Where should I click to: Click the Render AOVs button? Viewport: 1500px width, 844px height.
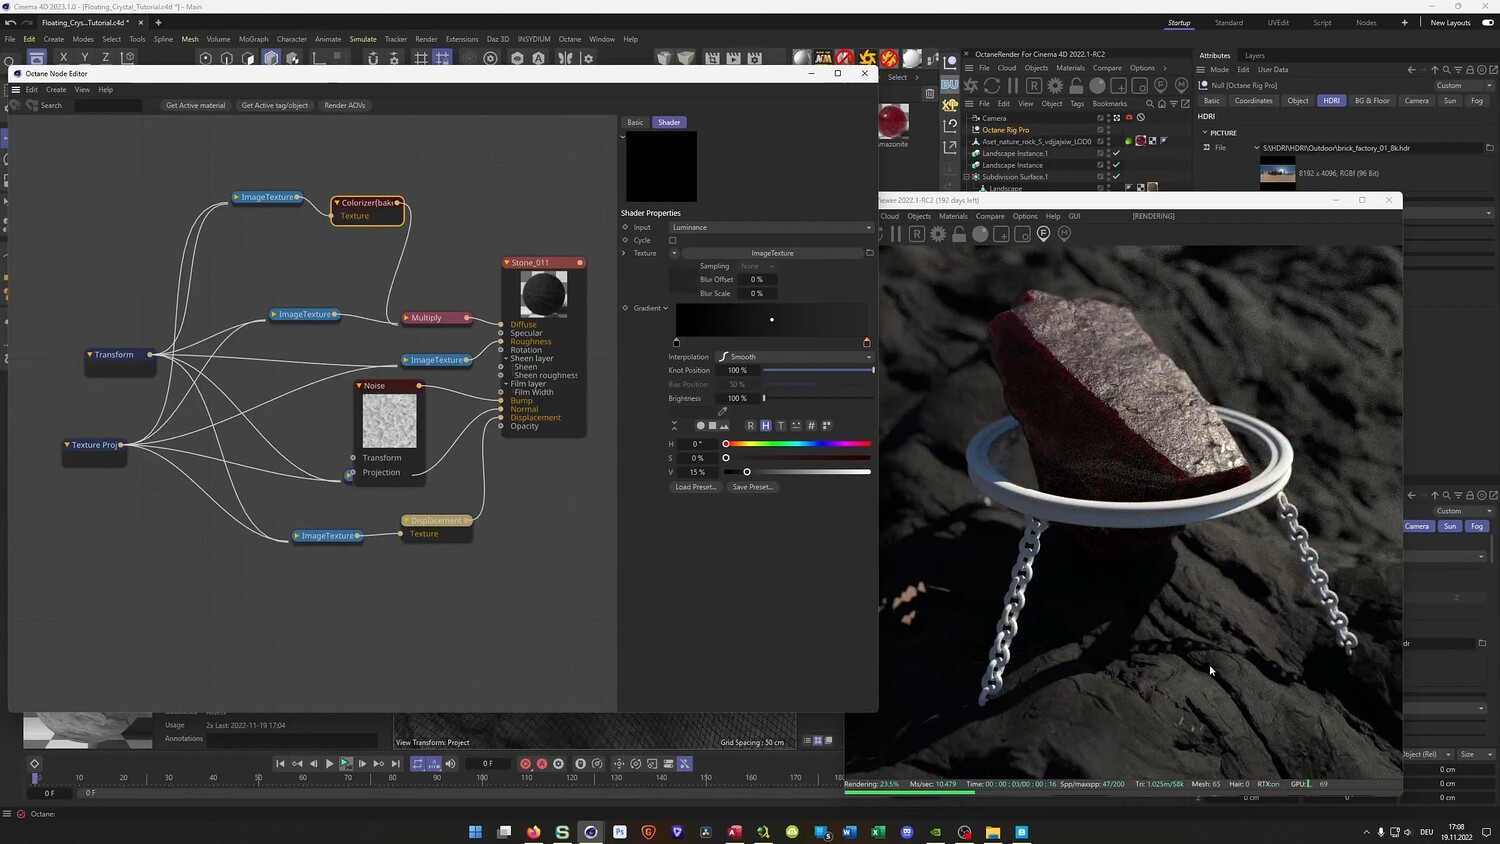pos(345,105)
